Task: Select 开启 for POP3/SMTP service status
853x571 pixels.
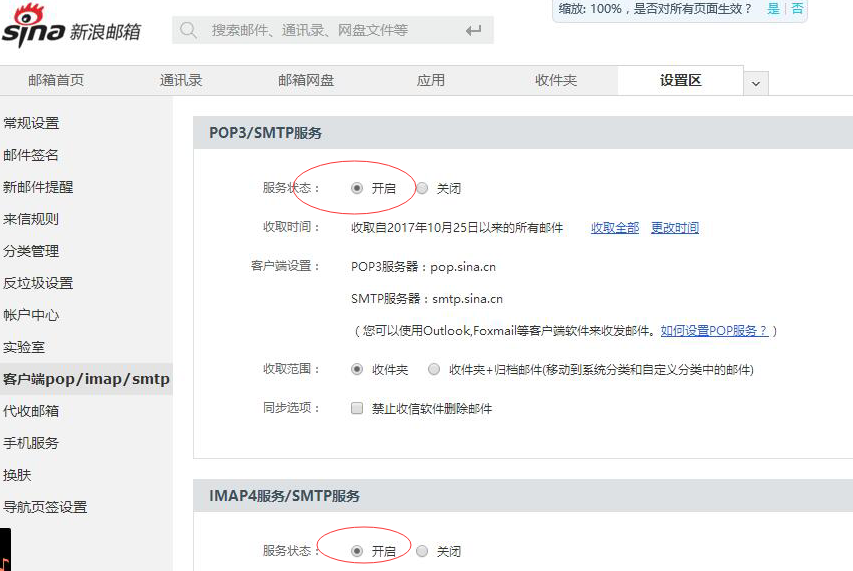Action: click(x=357, y=188)
